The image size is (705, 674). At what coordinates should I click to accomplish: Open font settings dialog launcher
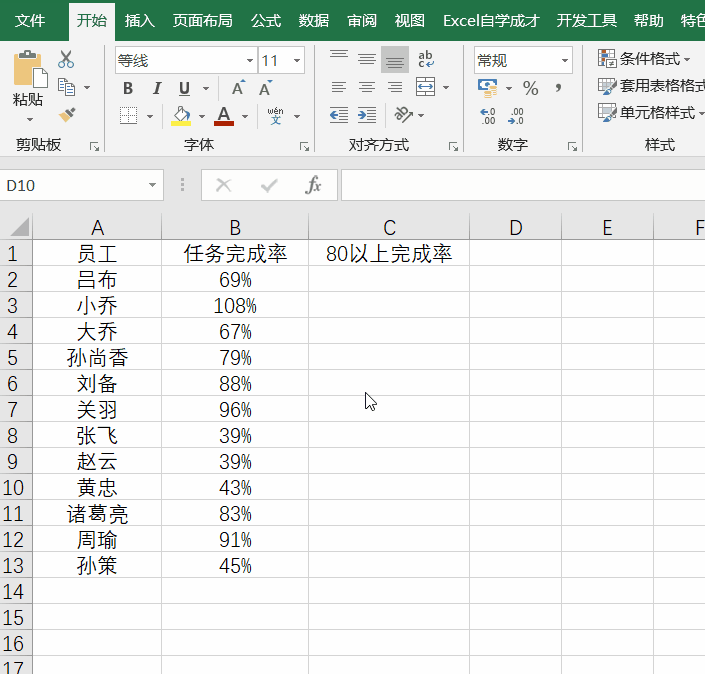click(304, 146)
